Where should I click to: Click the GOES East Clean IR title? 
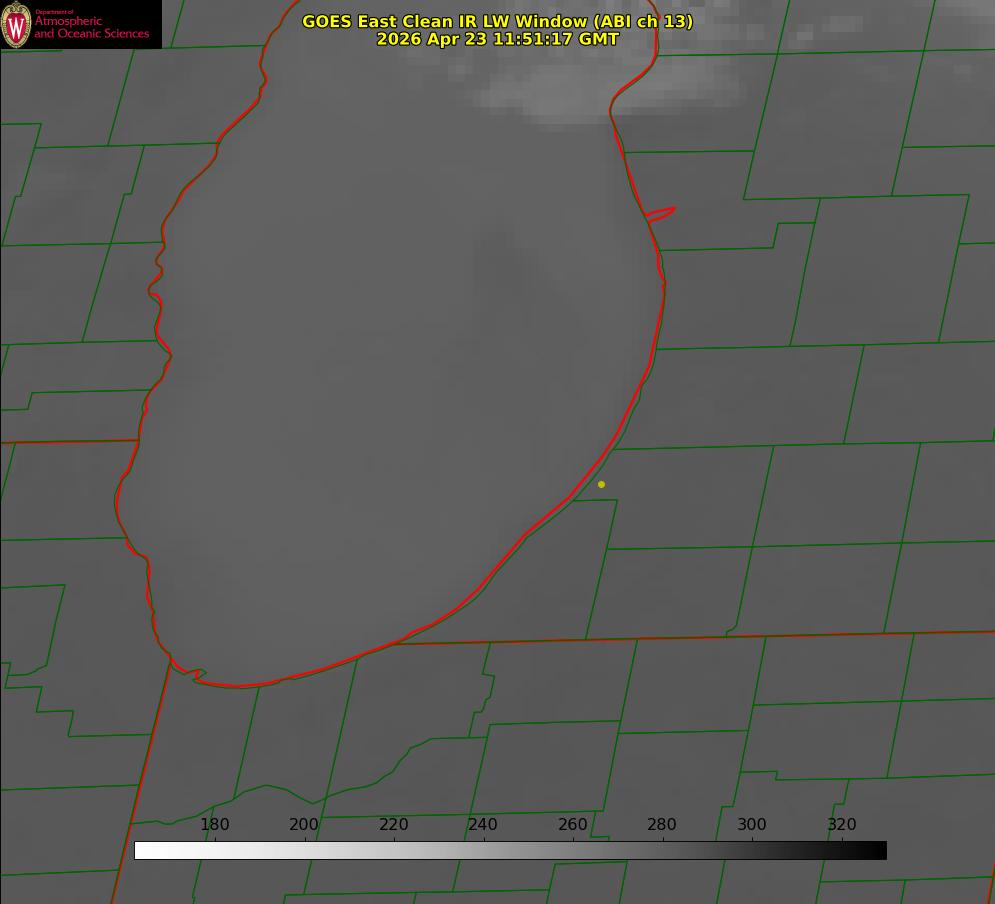498,21
